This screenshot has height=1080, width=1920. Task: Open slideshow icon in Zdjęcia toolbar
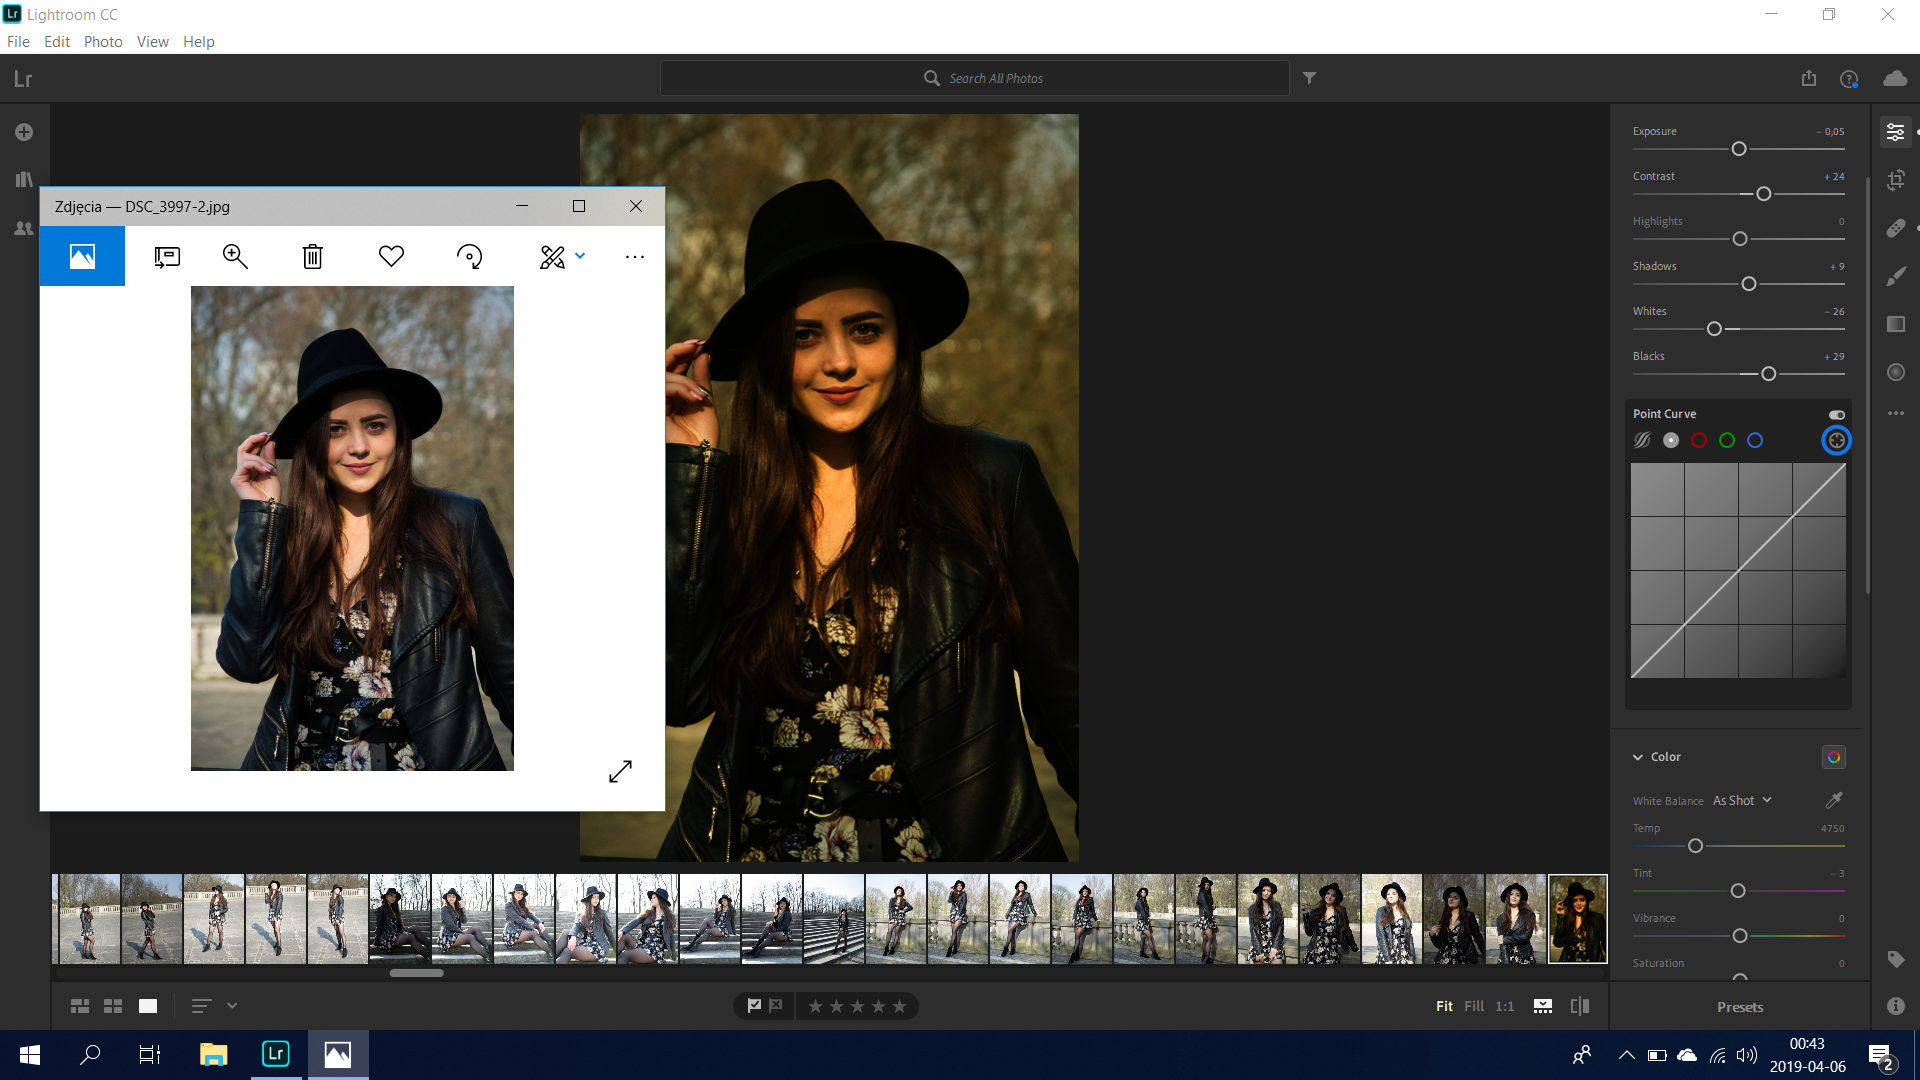pyautogui.click(x=167, y=256)
